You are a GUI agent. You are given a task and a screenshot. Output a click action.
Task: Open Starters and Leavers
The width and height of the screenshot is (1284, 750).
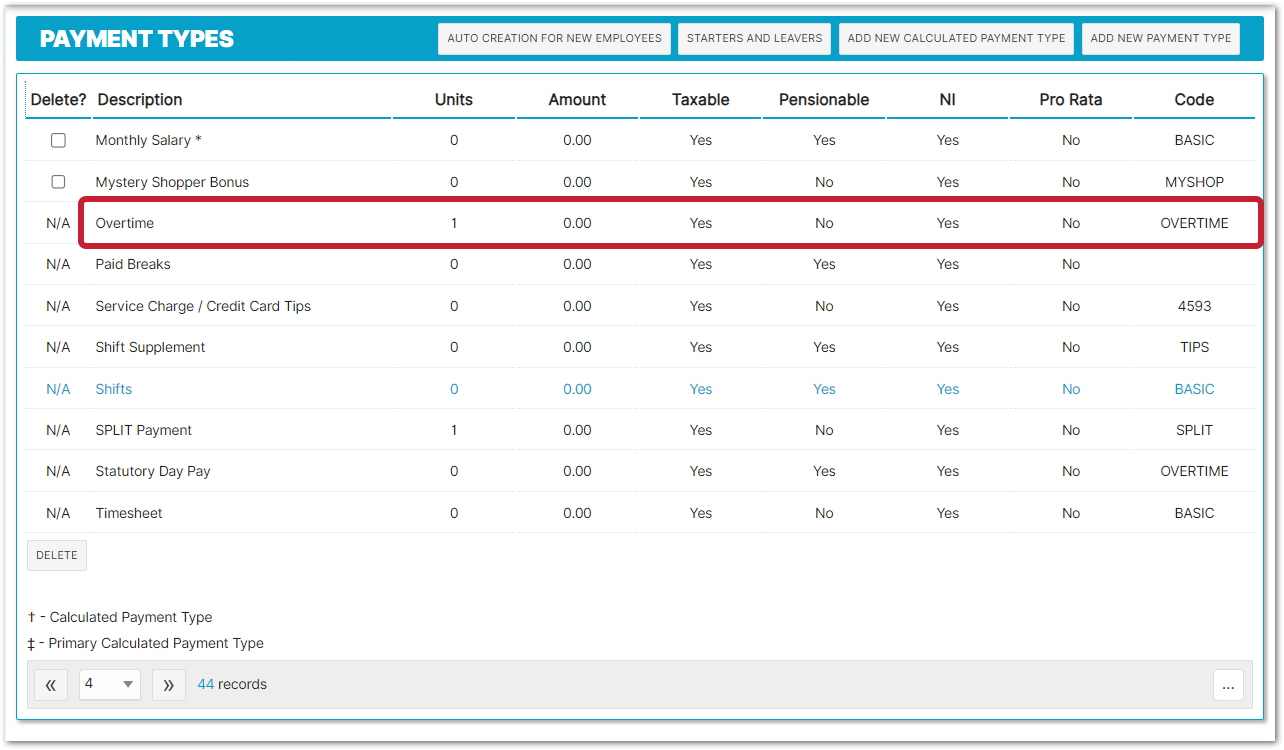pyautogui.click(x=754, y=39)
